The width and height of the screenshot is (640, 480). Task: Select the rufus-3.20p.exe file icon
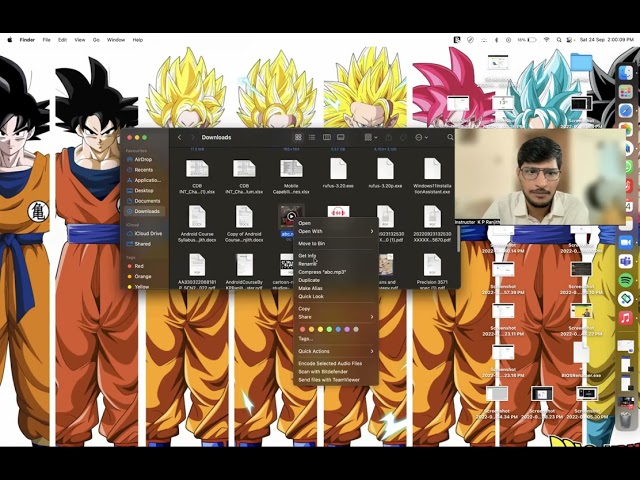click(x=385, y=169)
